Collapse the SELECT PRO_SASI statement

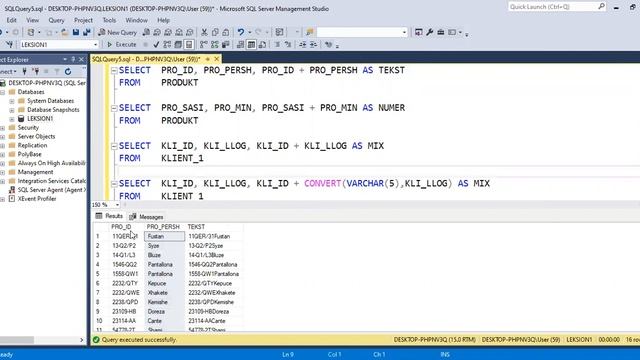114,108
